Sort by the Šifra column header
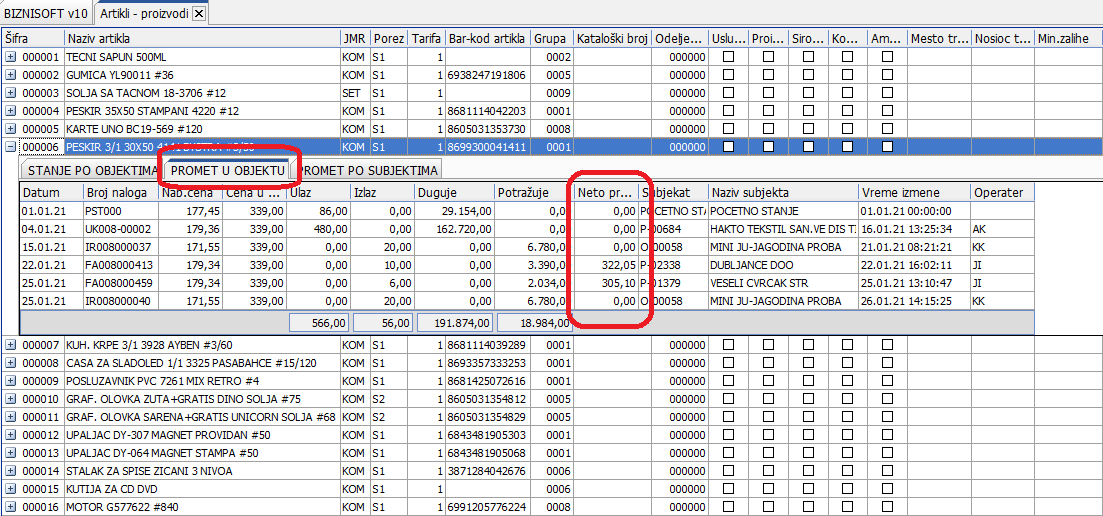 tap(33, 38)
